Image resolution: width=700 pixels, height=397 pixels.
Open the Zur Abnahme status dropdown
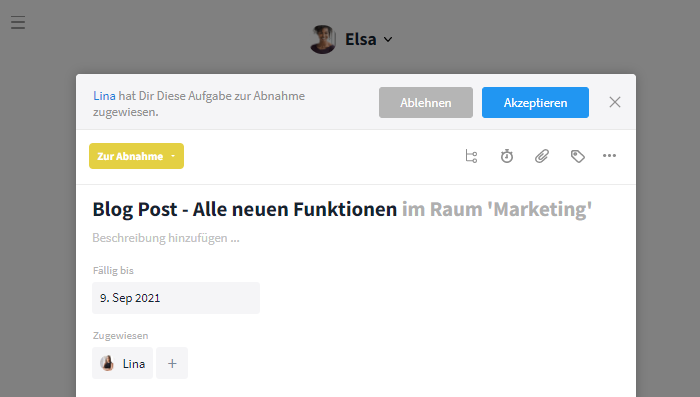tap(136, 156)
